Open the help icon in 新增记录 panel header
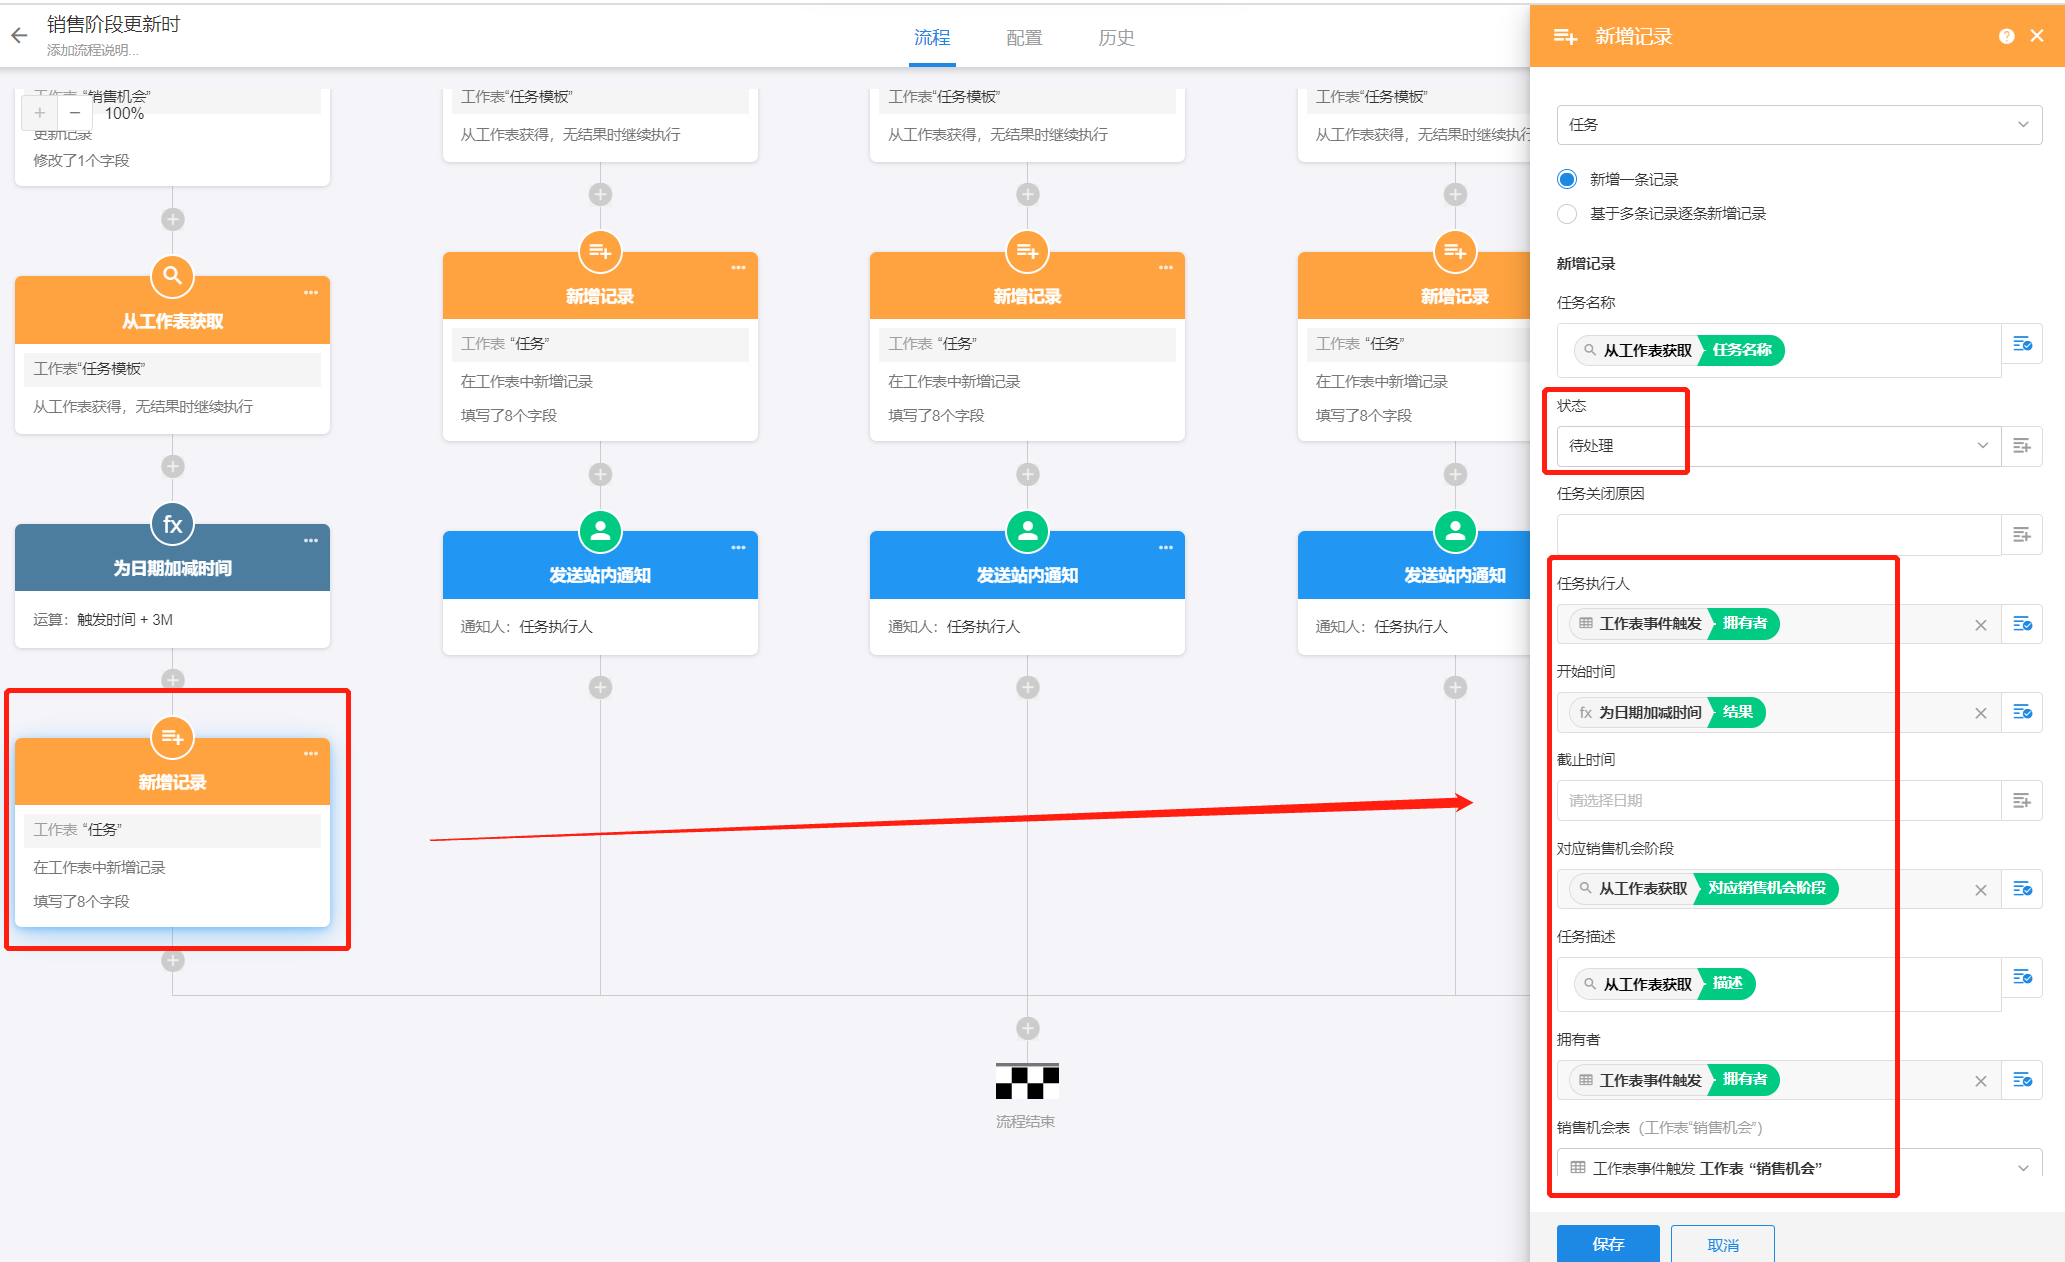 tap(2006, 36)
